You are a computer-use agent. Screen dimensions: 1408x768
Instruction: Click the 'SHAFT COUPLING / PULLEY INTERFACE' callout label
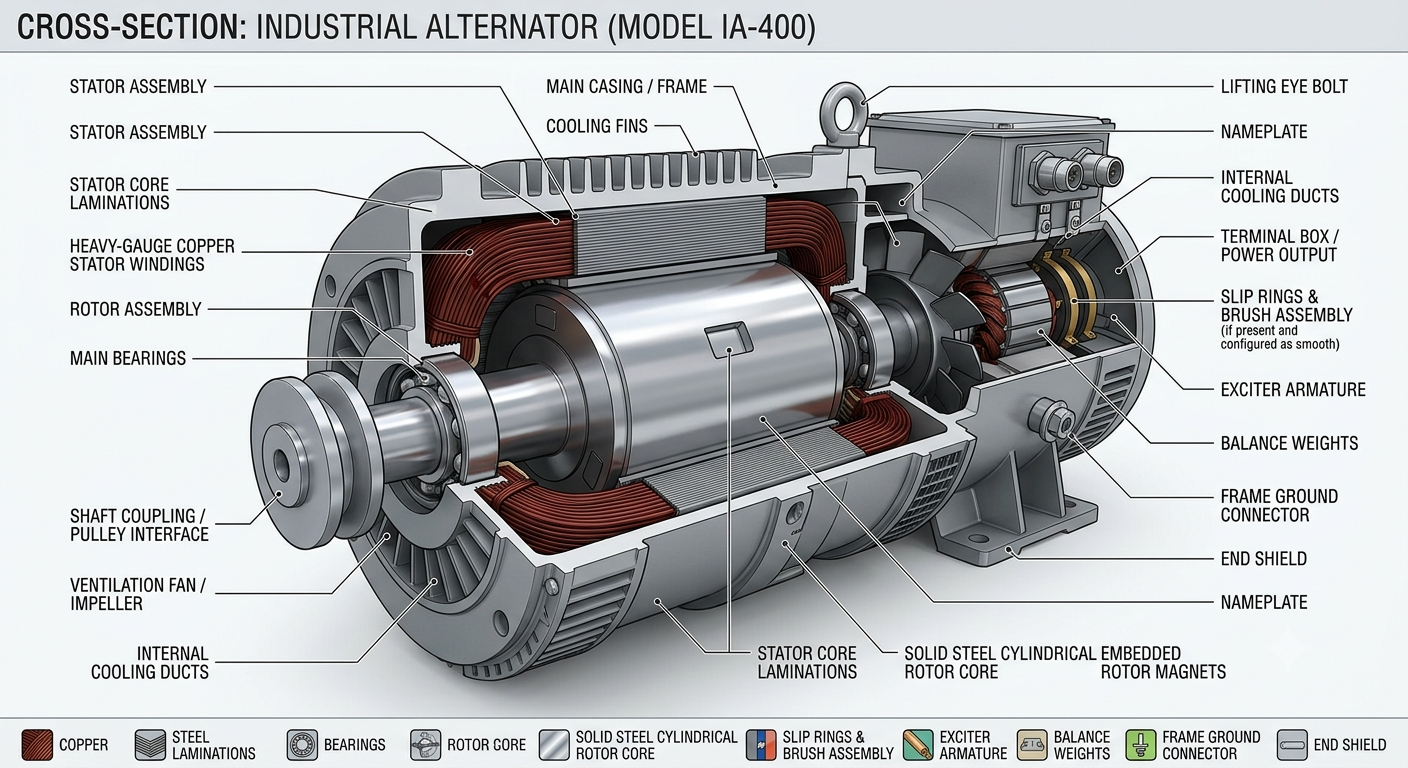tap(139, 525)
